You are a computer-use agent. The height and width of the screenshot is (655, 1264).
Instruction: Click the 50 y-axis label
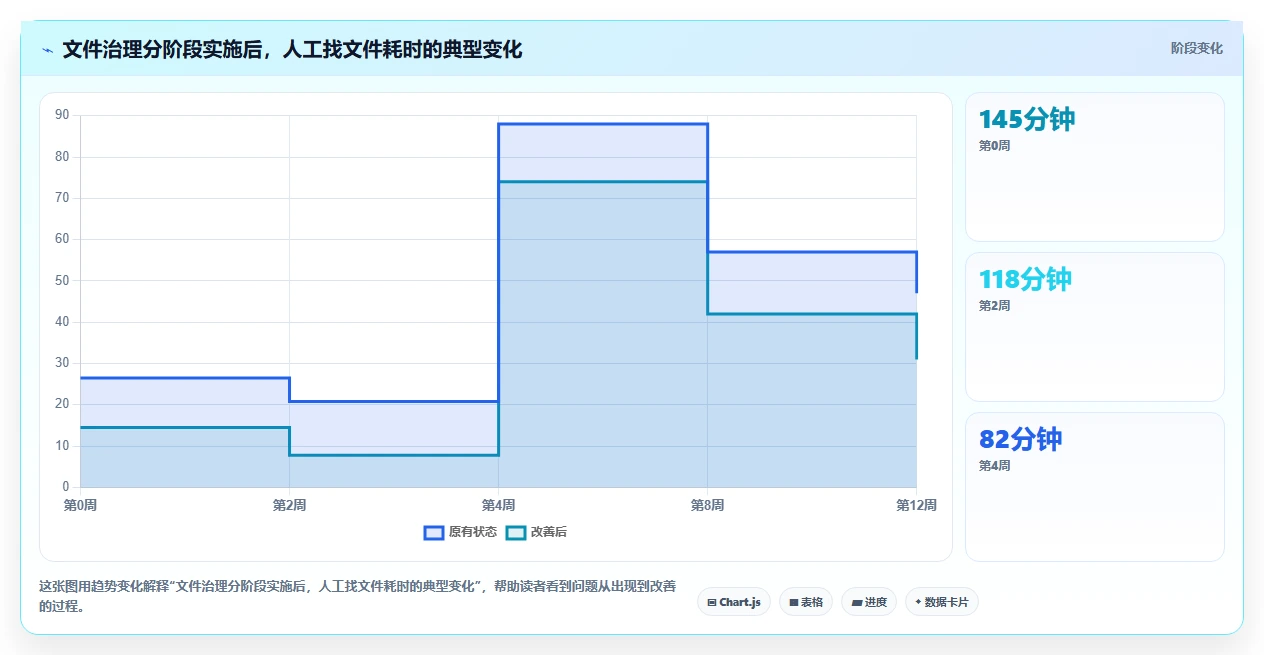pos(62,280)
